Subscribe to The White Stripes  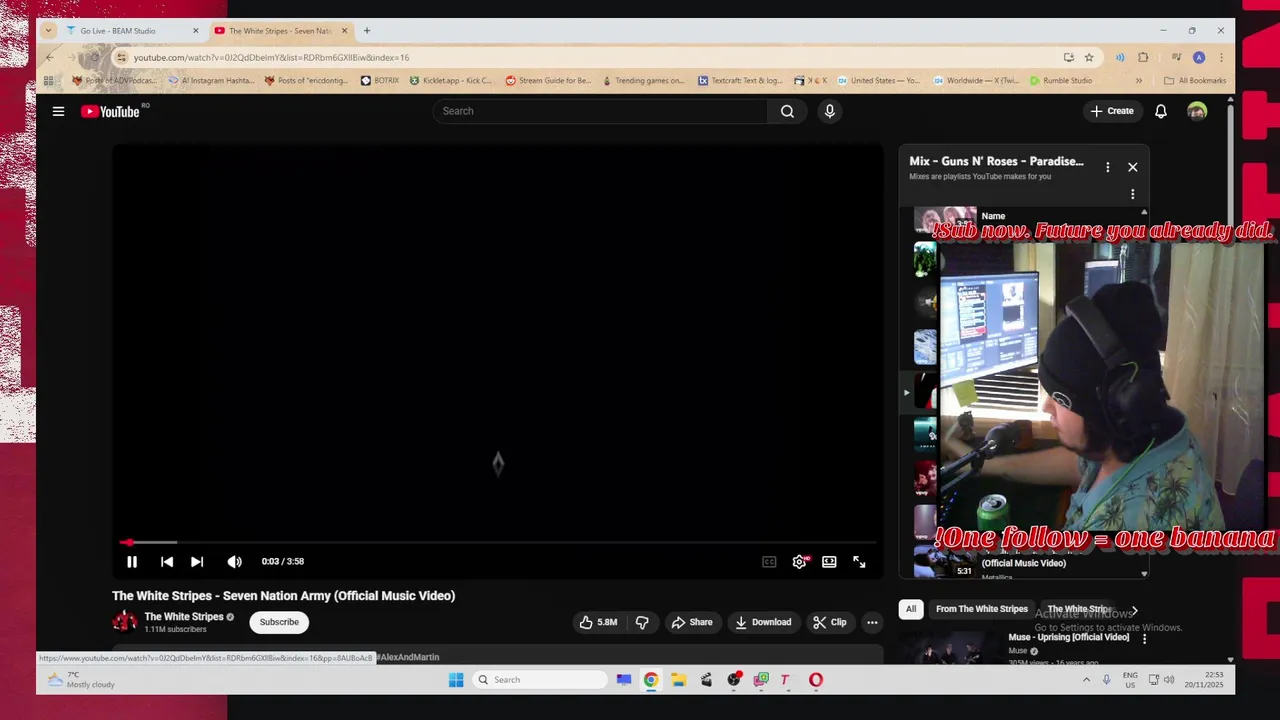coord(279,622)
